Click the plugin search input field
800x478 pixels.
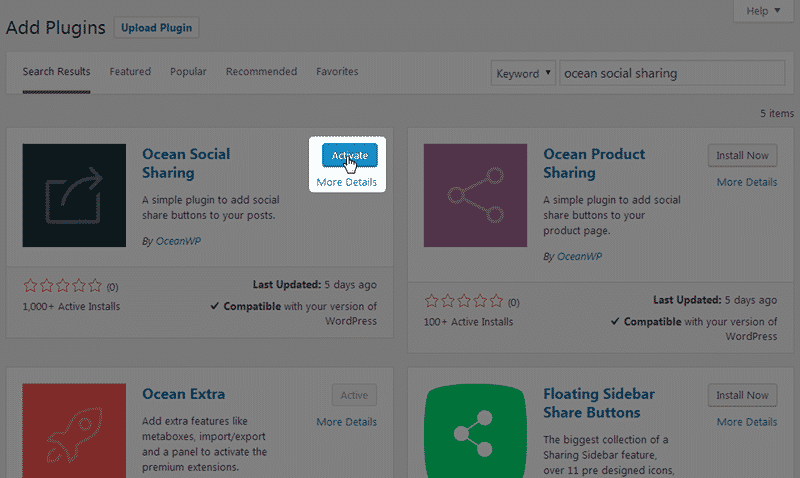click(672, 73)
